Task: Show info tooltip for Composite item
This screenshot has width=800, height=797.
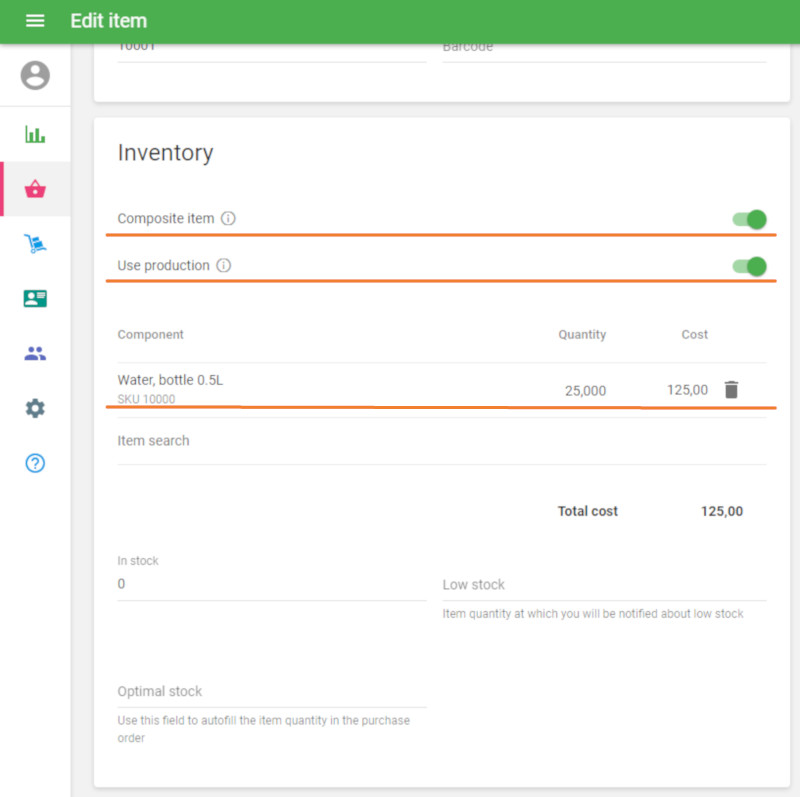Action: (x=228, y=219)
